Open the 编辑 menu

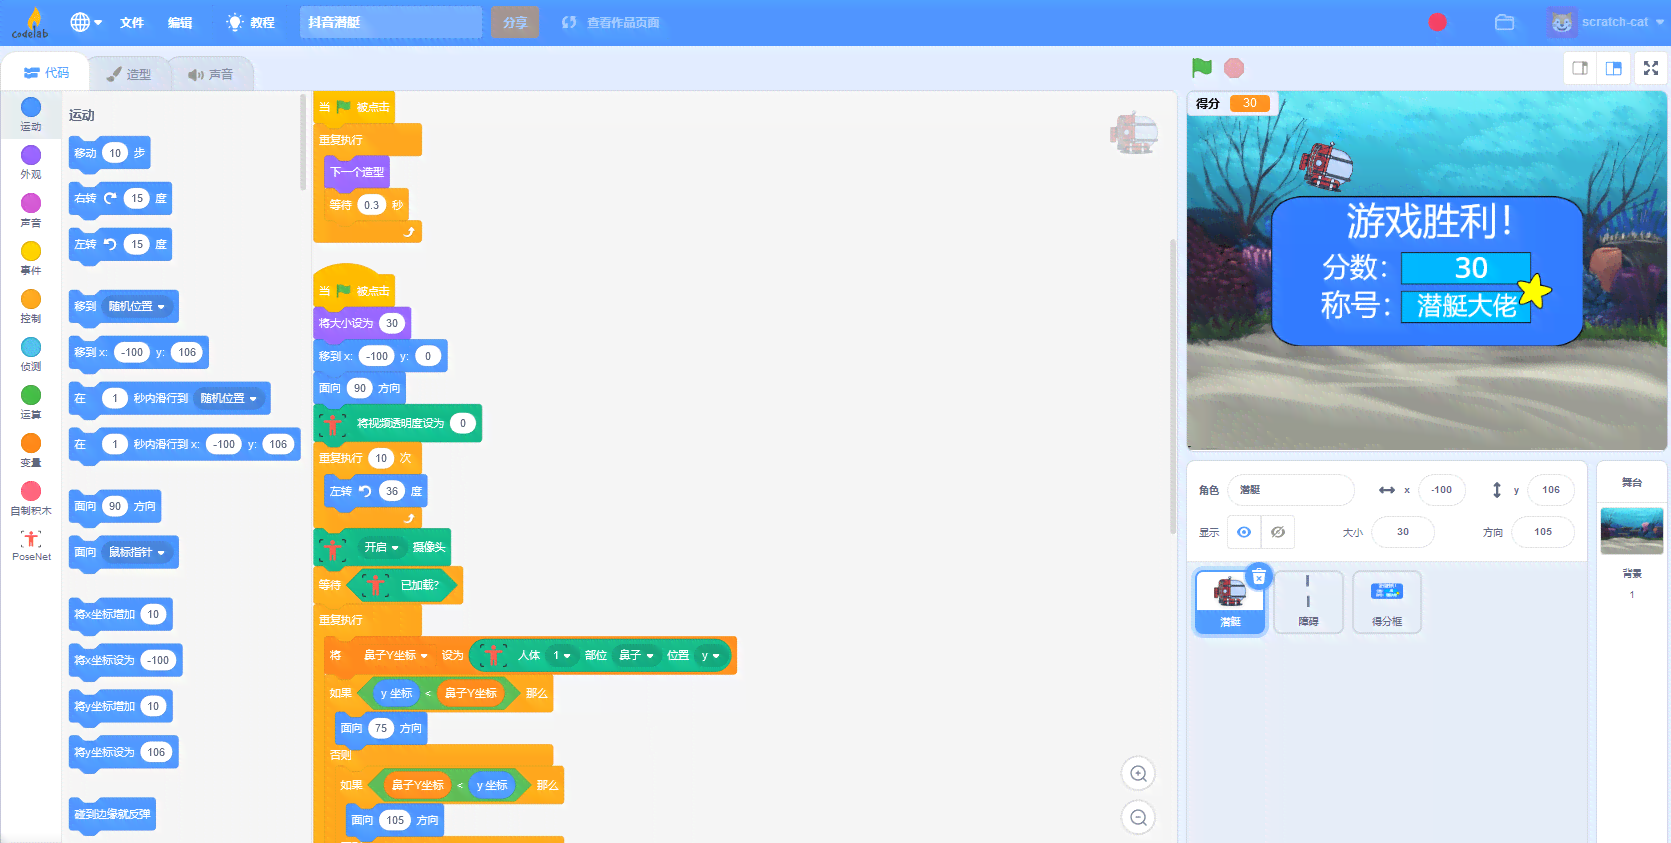pyautogui.click(x=180, y=22)
